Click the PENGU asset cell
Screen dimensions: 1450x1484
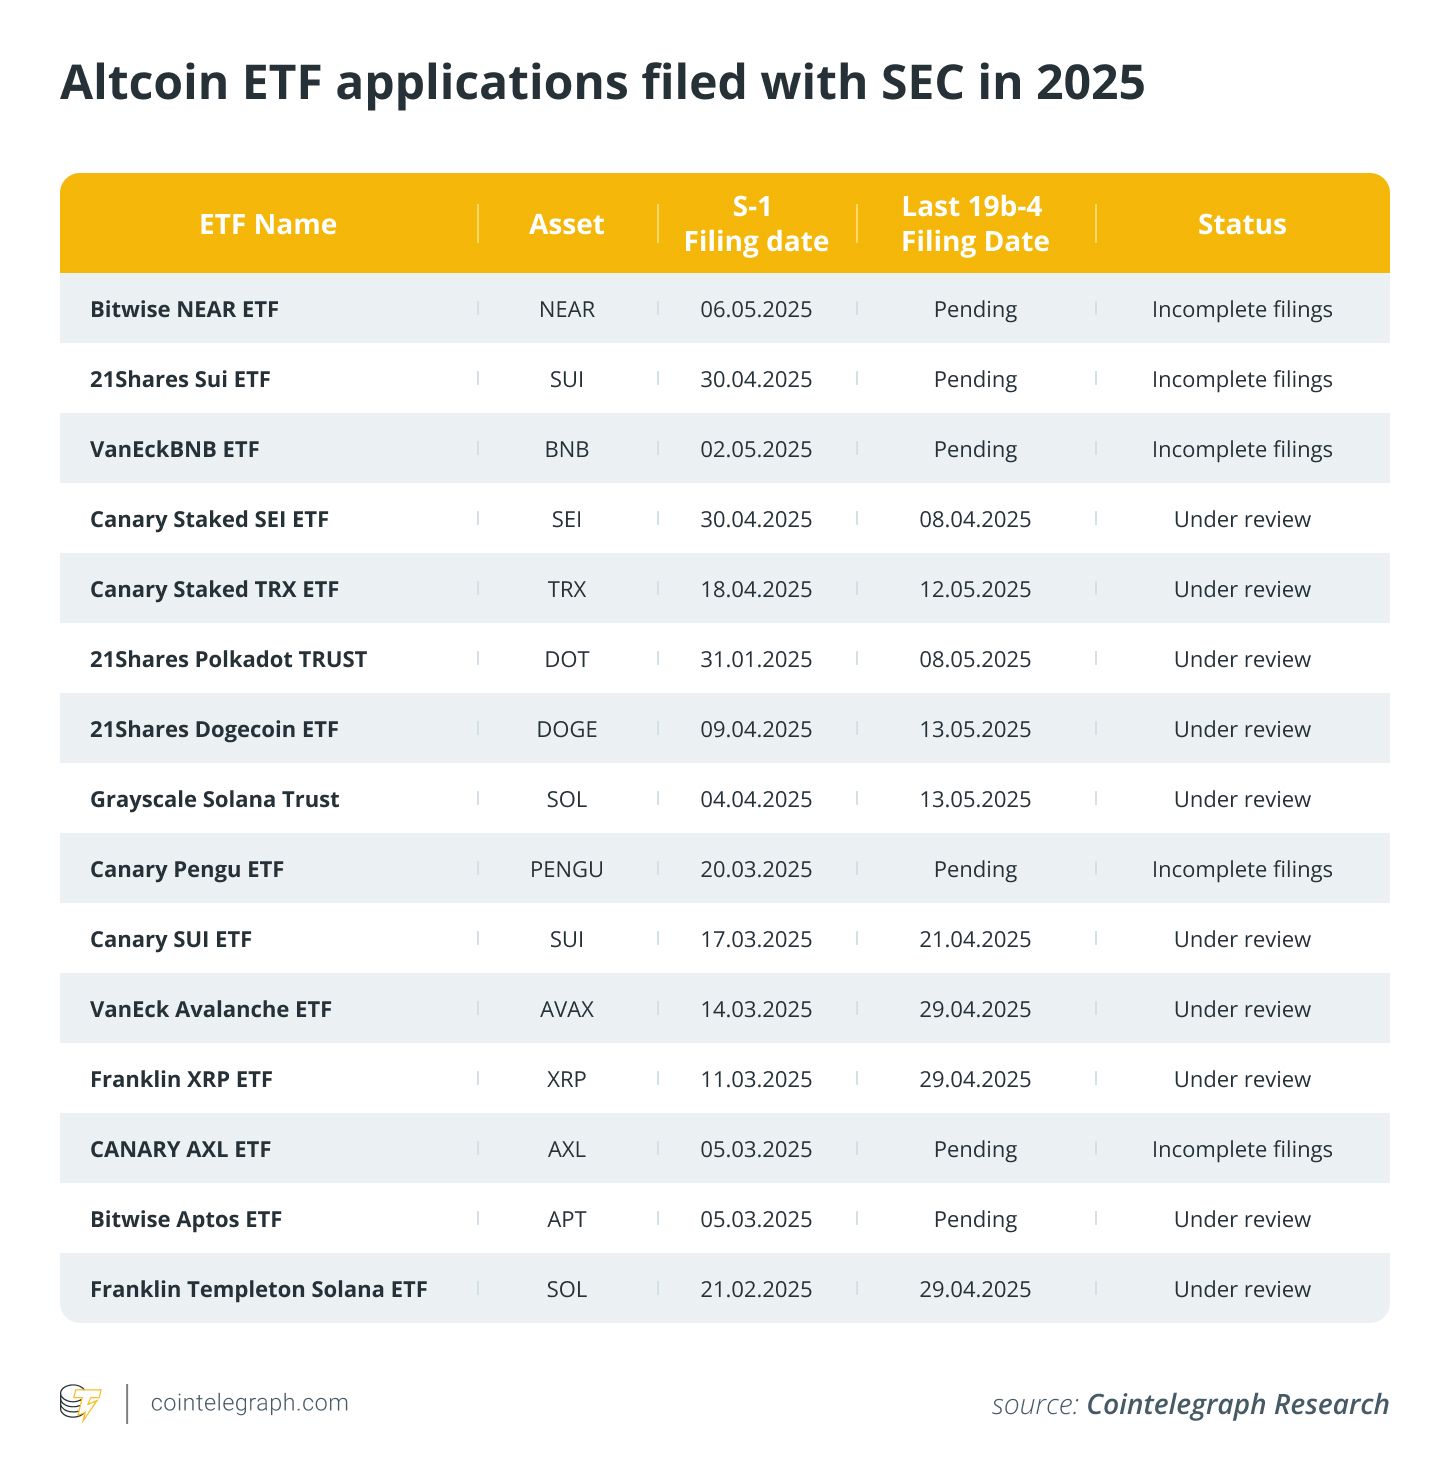click(x=567, y=869)
